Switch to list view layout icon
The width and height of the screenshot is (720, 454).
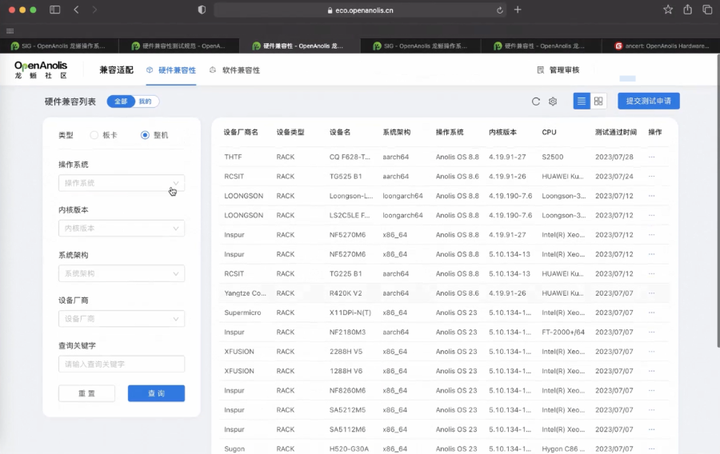coord(581,101)
